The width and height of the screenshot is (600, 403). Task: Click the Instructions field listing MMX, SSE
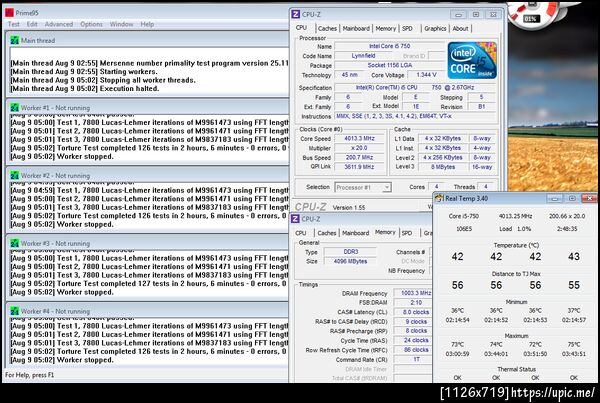415,116
